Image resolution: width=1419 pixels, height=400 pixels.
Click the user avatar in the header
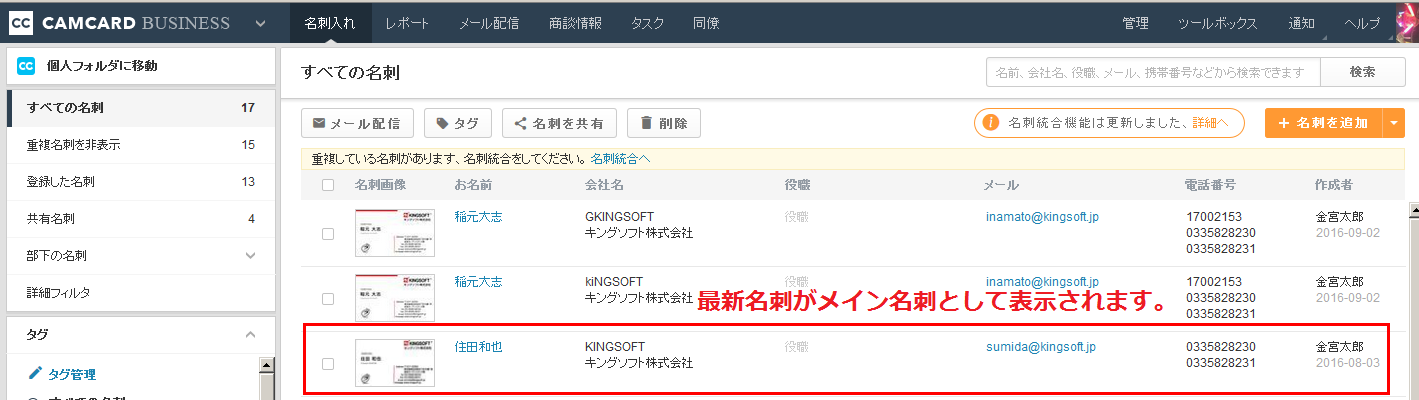click(x=1408, y=23)
